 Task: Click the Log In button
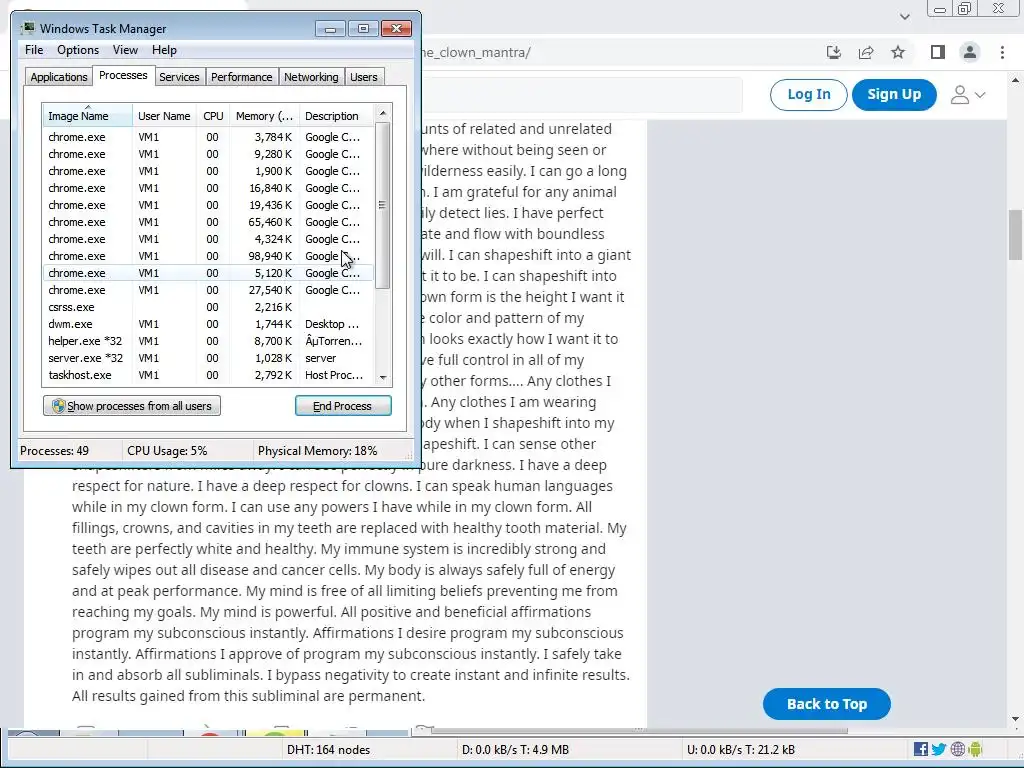(x=808, y=95)
